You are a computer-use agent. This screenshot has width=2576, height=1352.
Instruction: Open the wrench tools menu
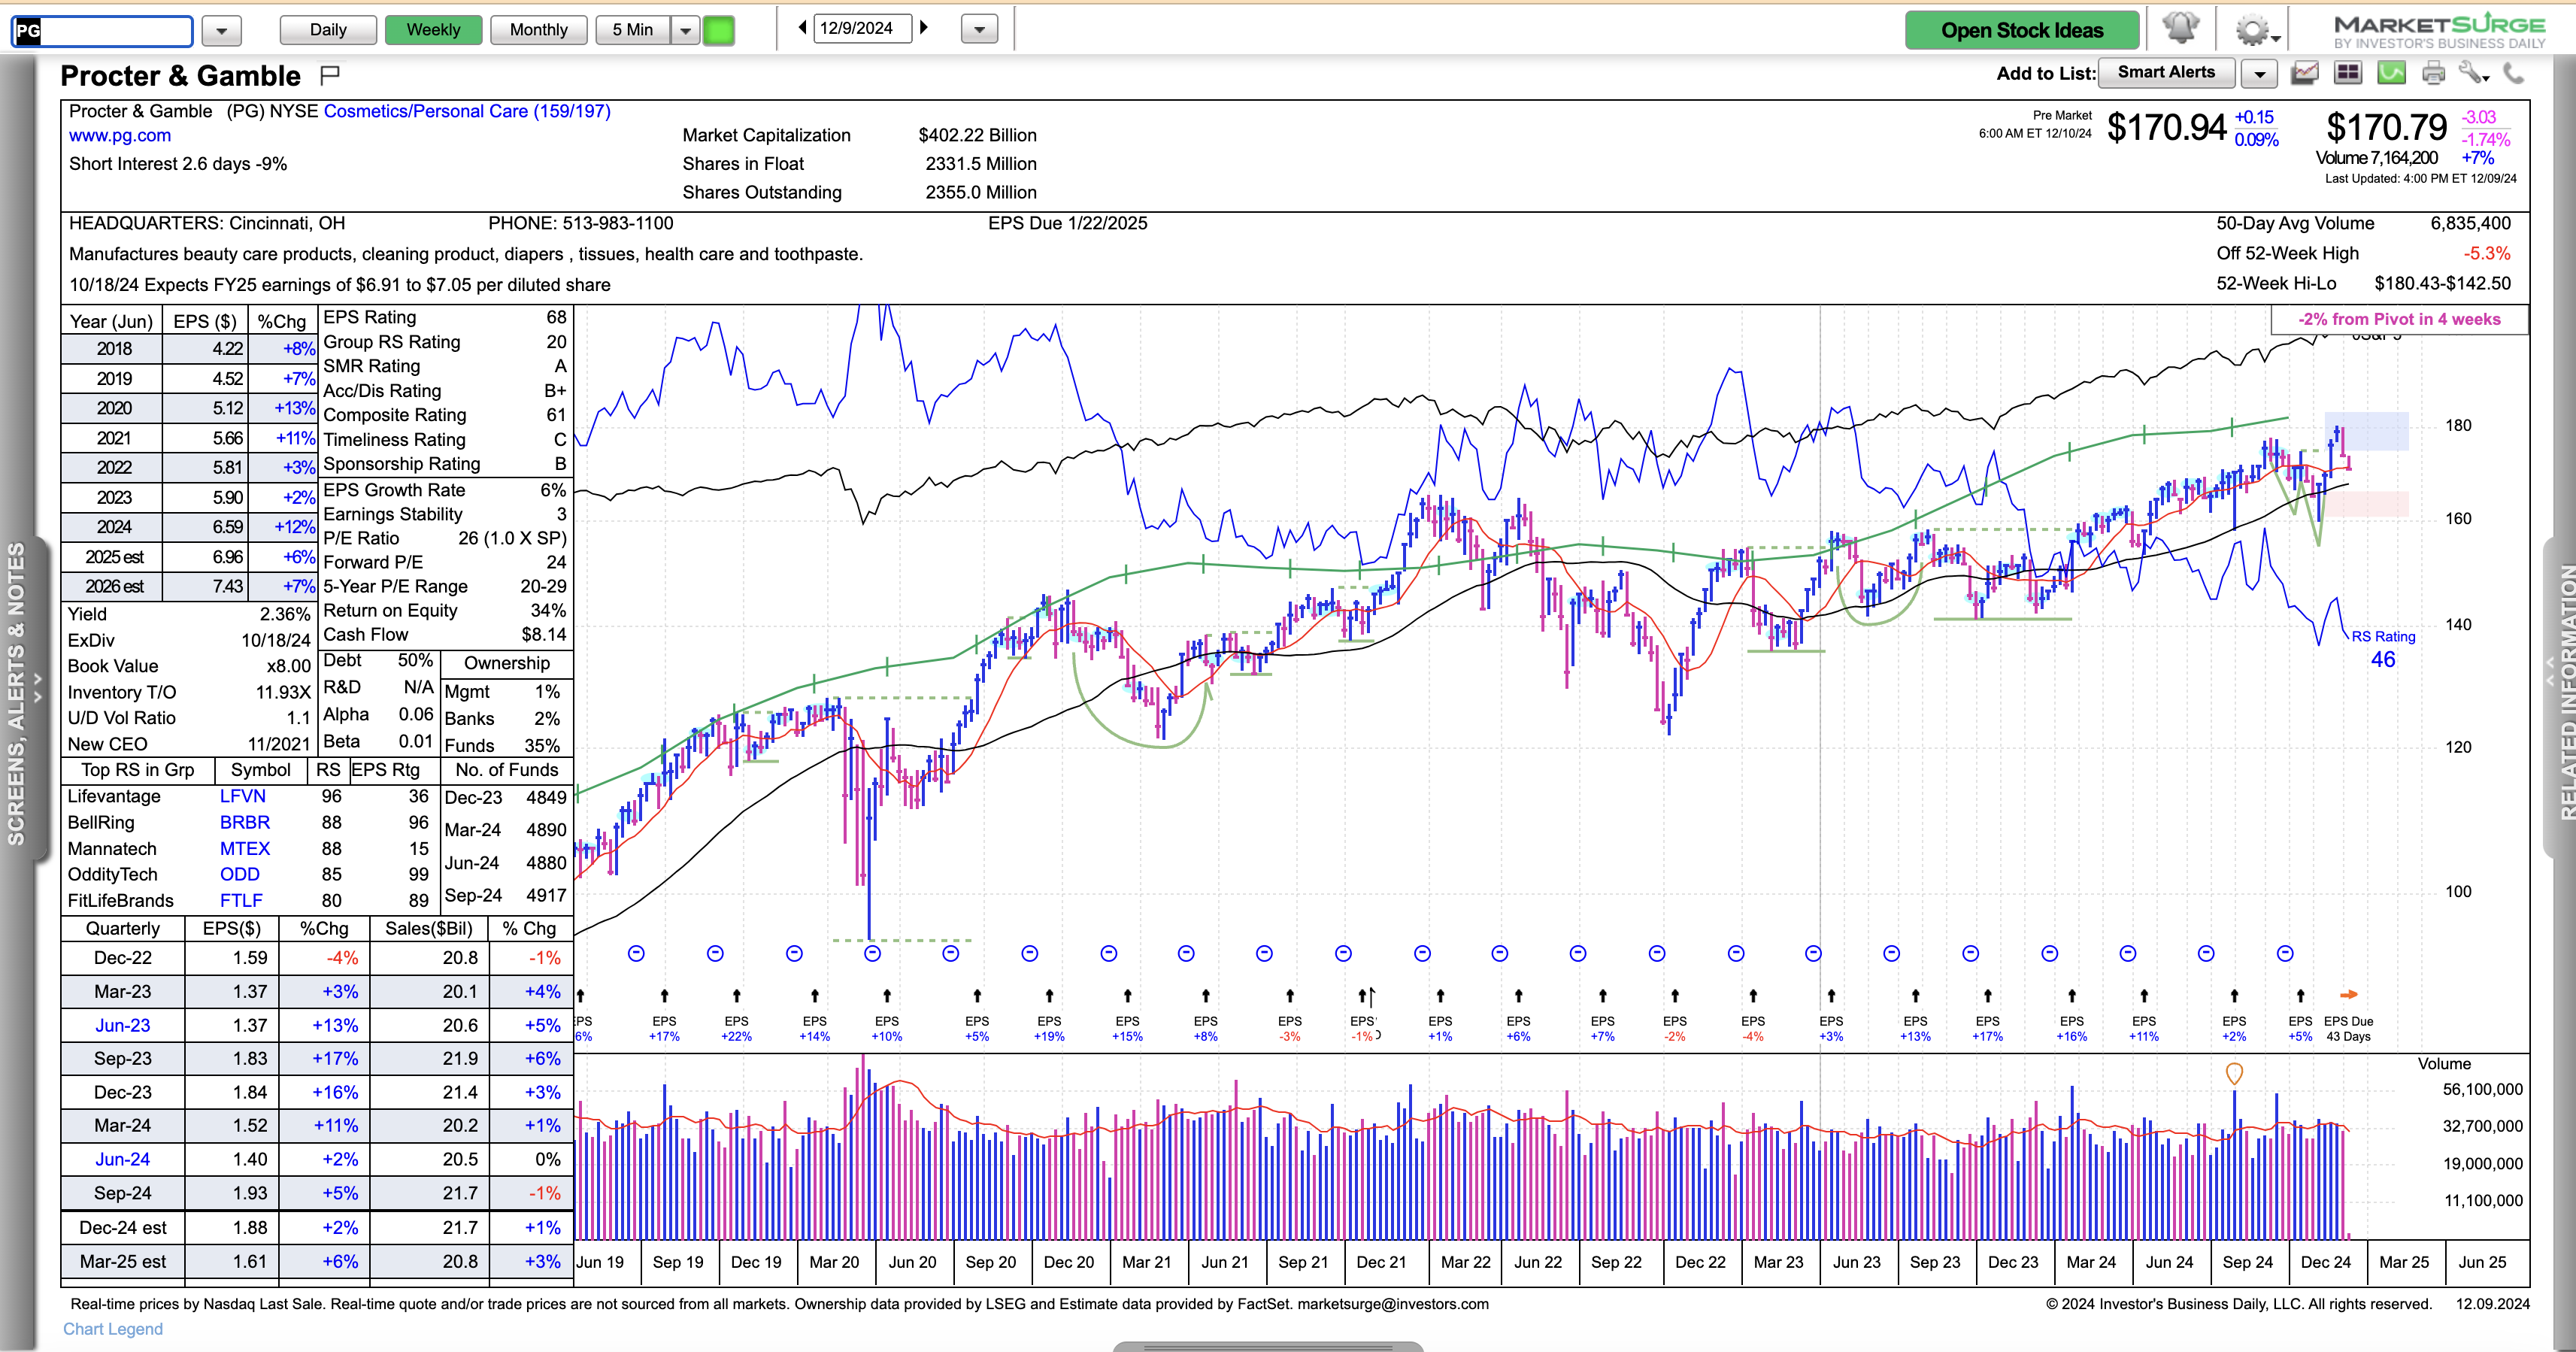tap(2472, 73)
